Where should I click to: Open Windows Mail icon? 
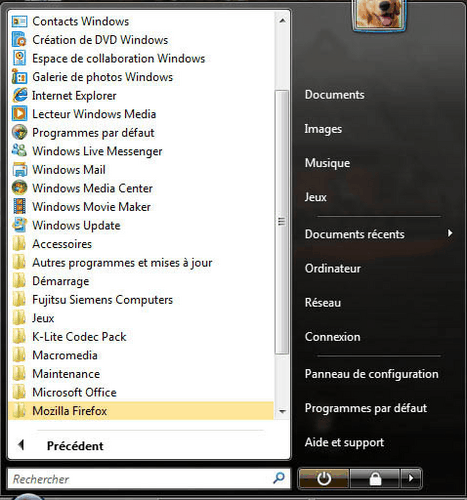point(20,169)
